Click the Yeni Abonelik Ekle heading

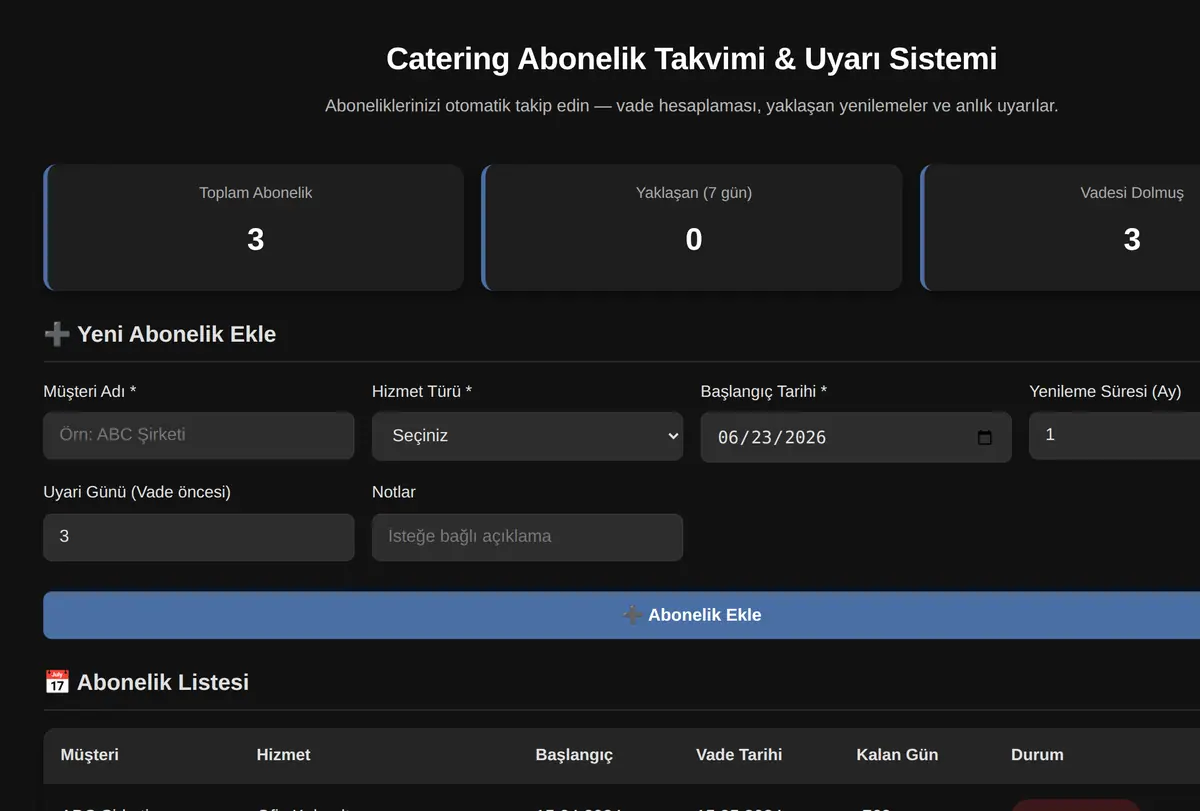160,334
